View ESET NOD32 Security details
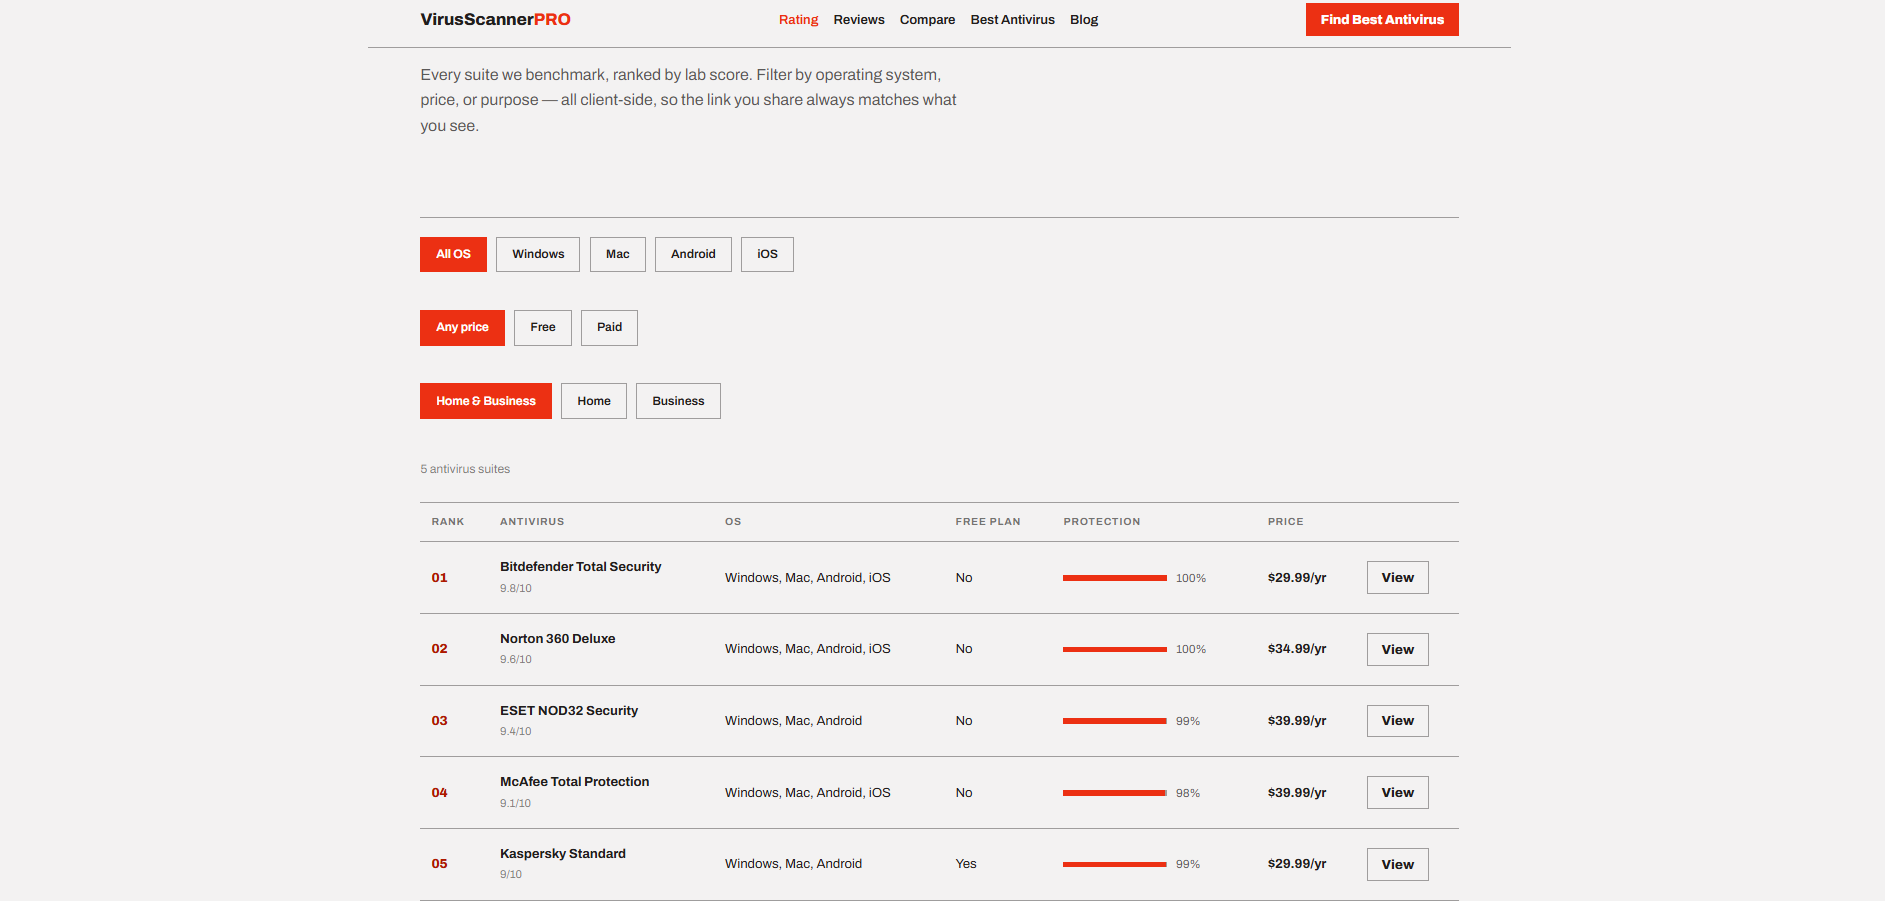The width and height of the screenshot is (1885, 901). (x=1397, y=720)
